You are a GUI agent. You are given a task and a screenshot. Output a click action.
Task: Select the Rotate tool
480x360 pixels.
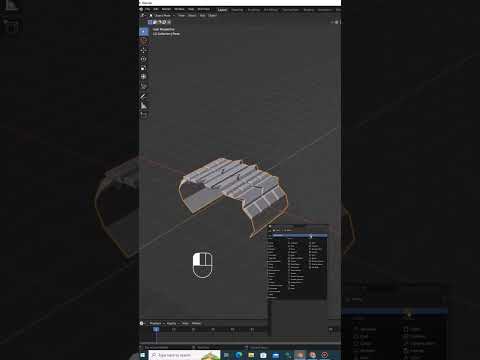pos(144,59)
